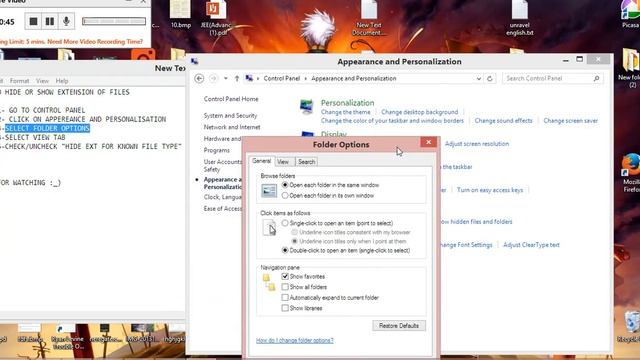The width and height of the screenshot is (640, 360).
Task: Switch to General tab in Folder Options
Action: coord(262,161)
